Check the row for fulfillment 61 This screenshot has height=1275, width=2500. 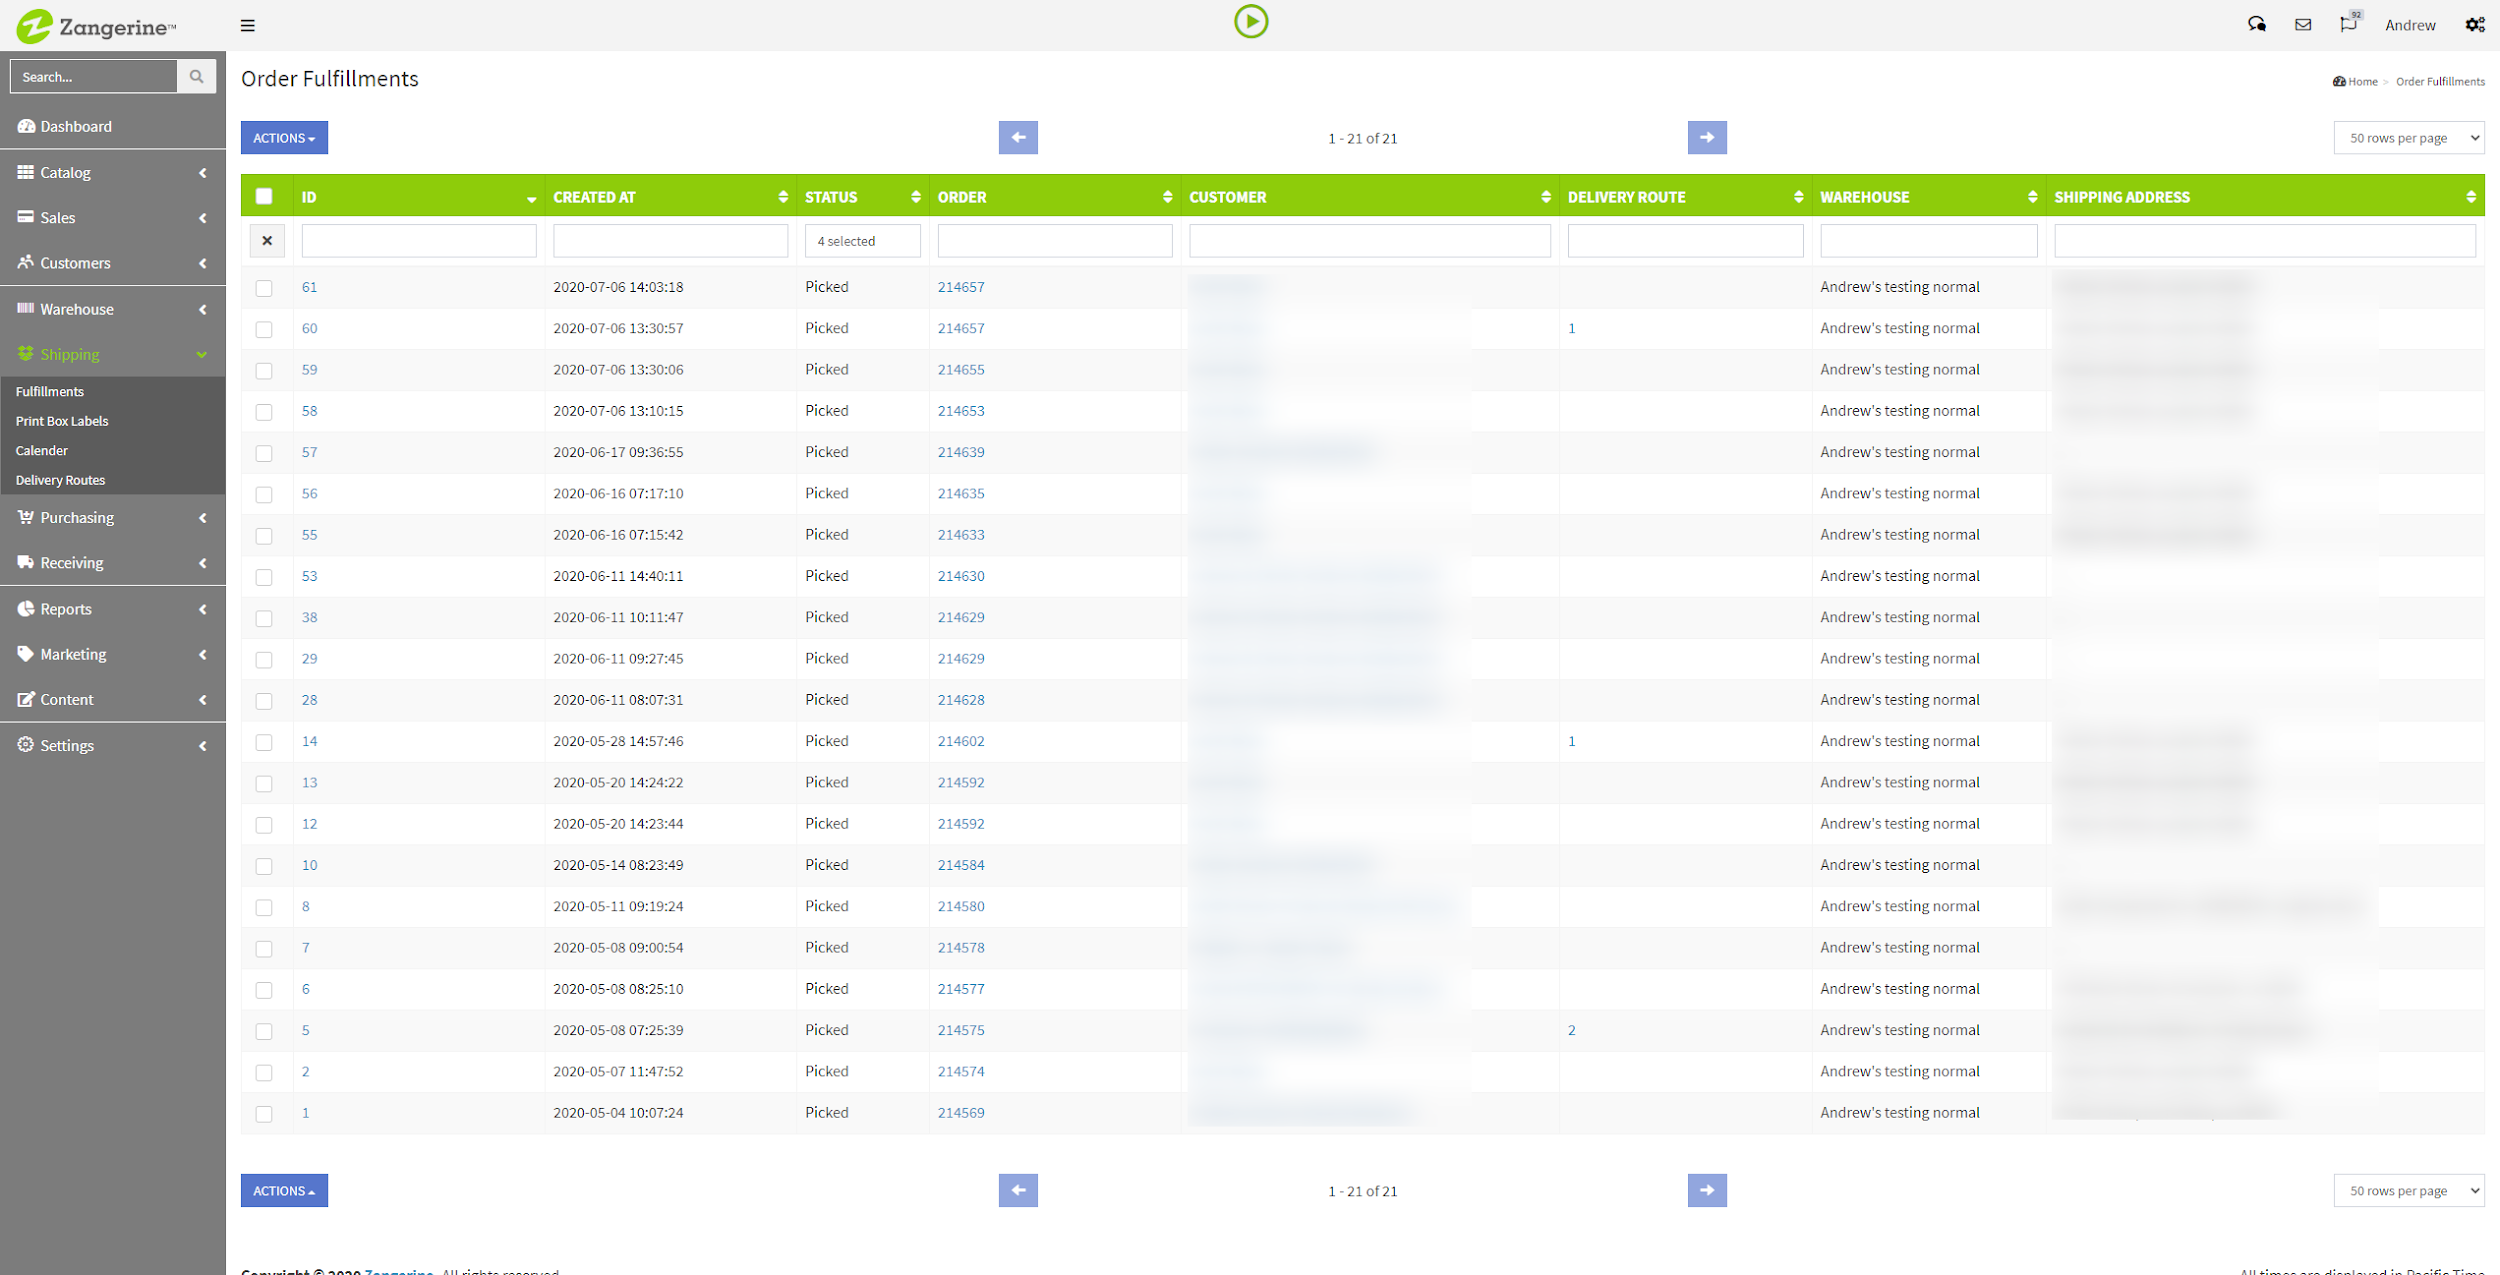[264, 288]
